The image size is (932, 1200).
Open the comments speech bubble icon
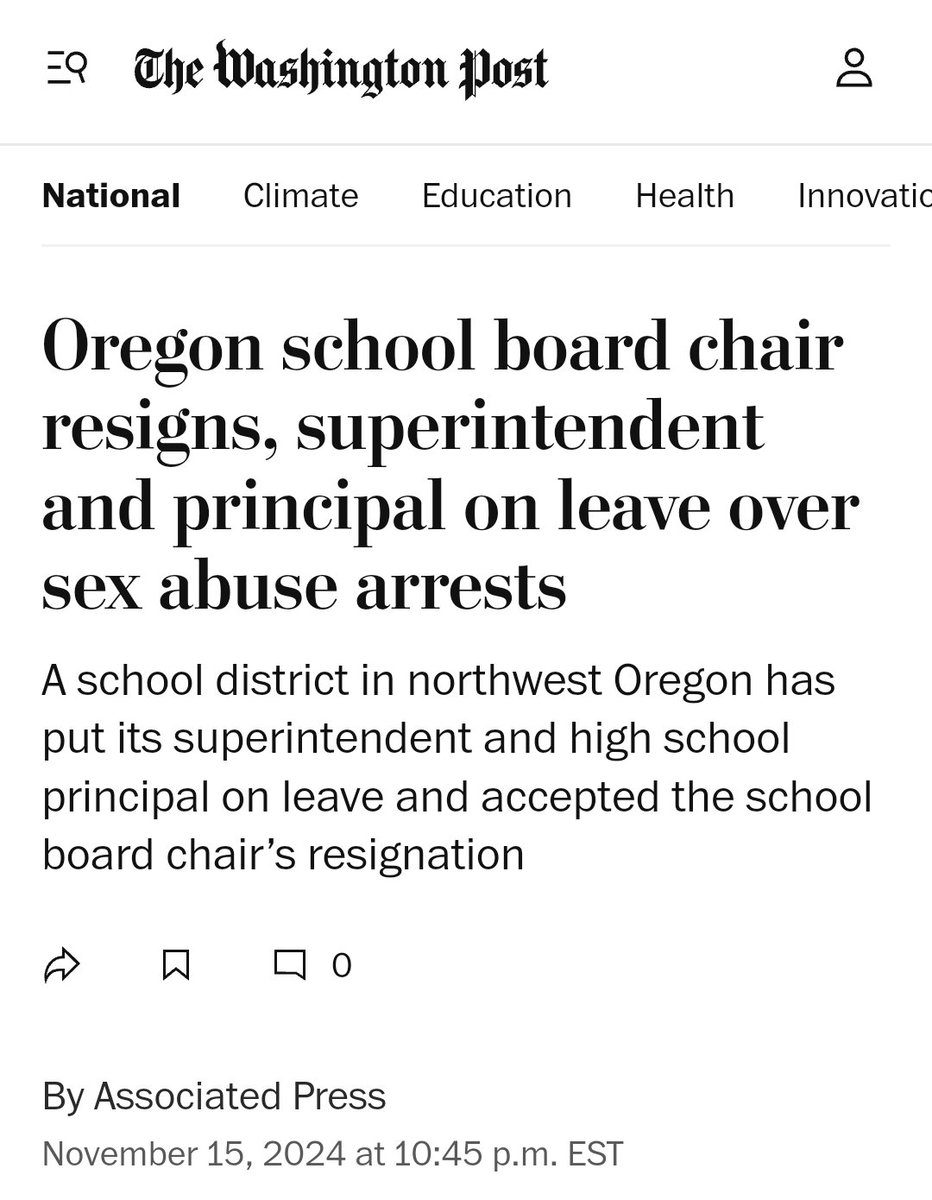click(290, 965)
